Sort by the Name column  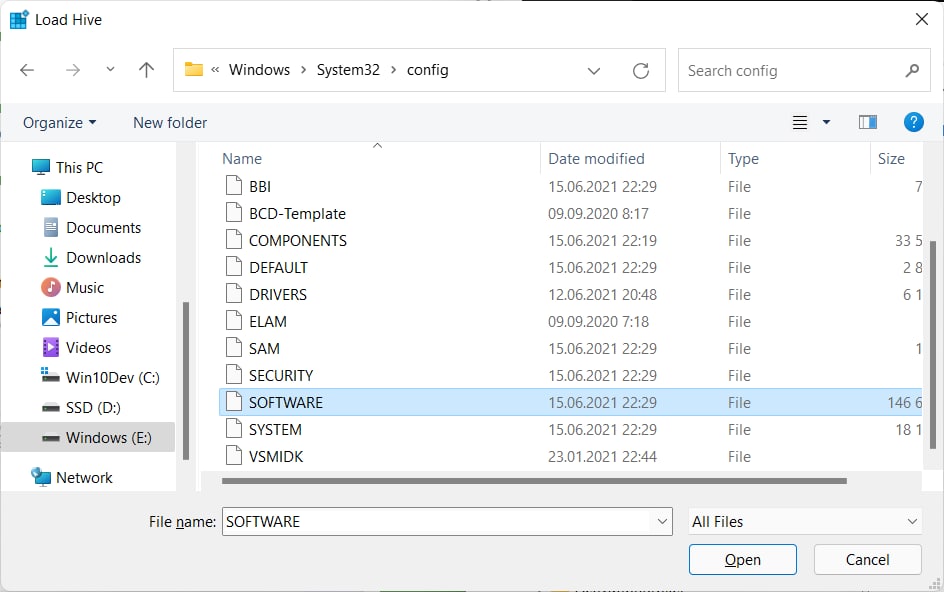click(x=242, y=158)
